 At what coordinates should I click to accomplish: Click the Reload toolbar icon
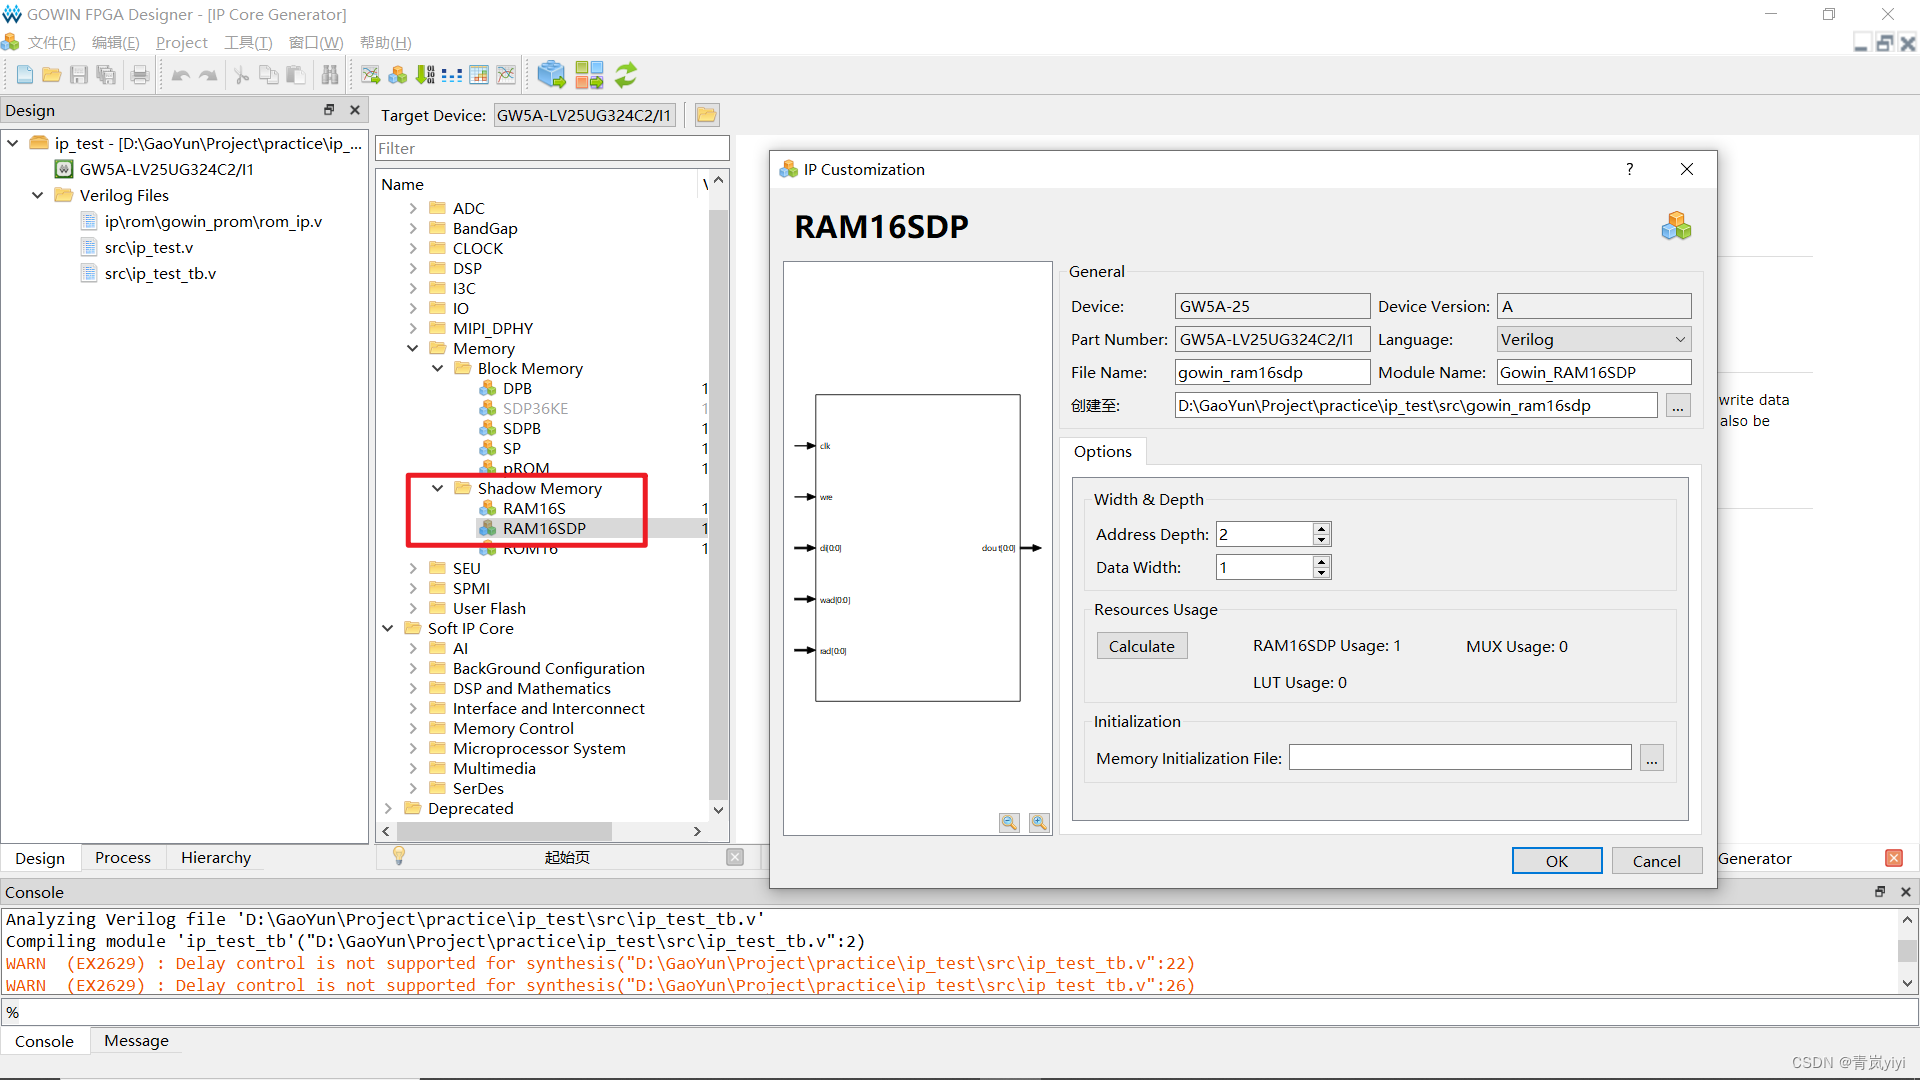coord(626,74)
